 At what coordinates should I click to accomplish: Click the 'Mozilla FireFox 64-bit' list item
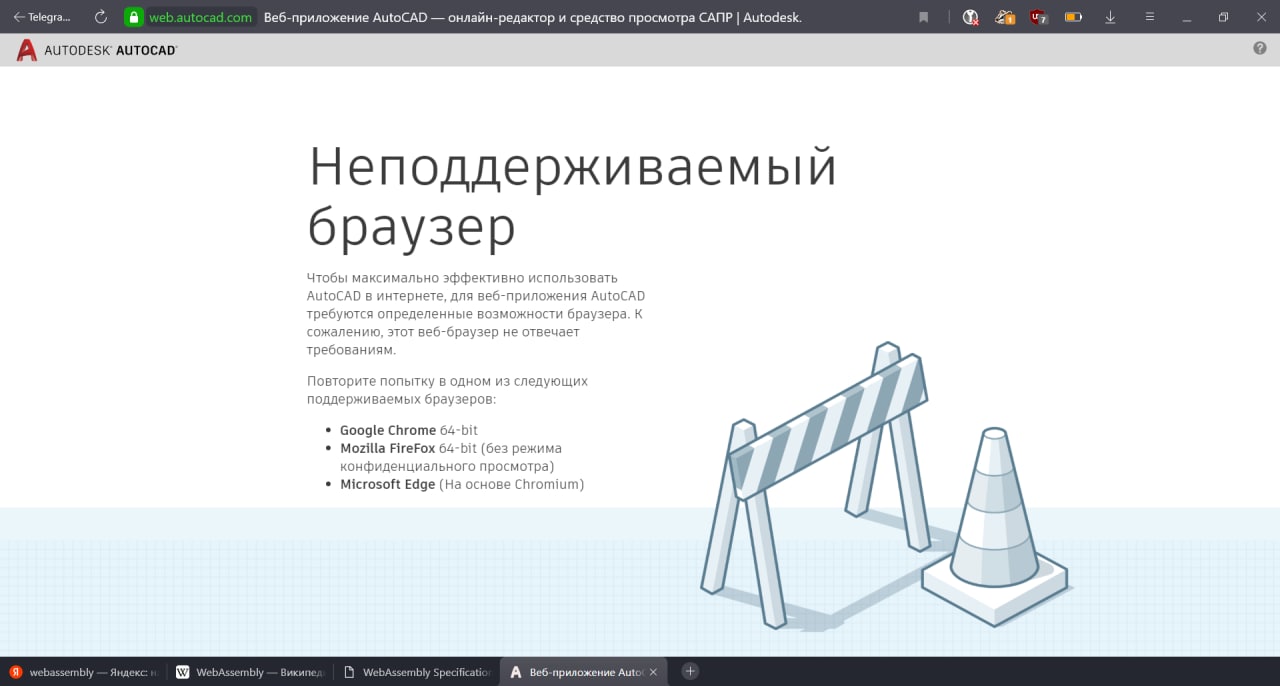coord(451,457)
